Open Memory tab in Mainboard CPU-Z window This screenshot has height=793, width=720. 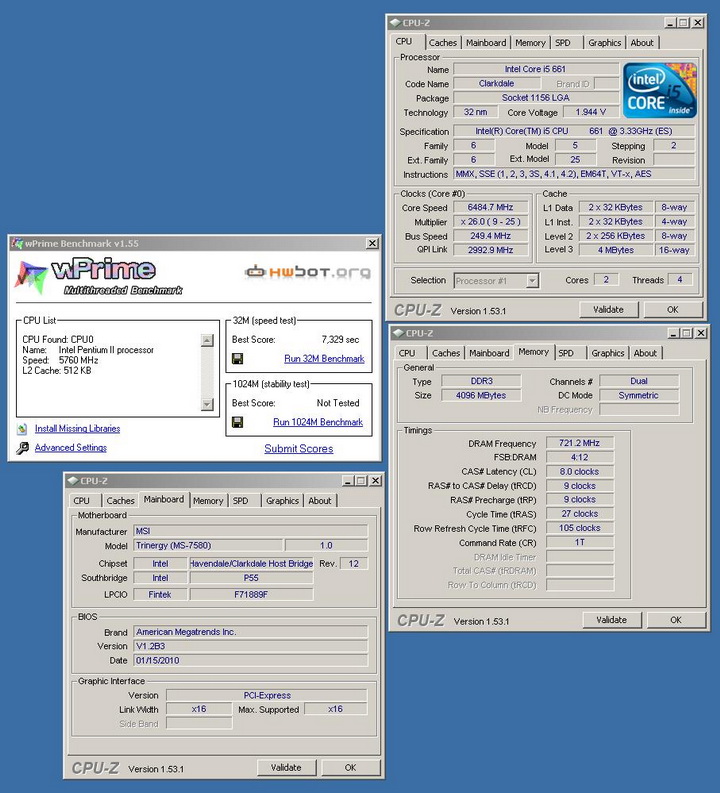pyautogui.click(x=208, y=501)
